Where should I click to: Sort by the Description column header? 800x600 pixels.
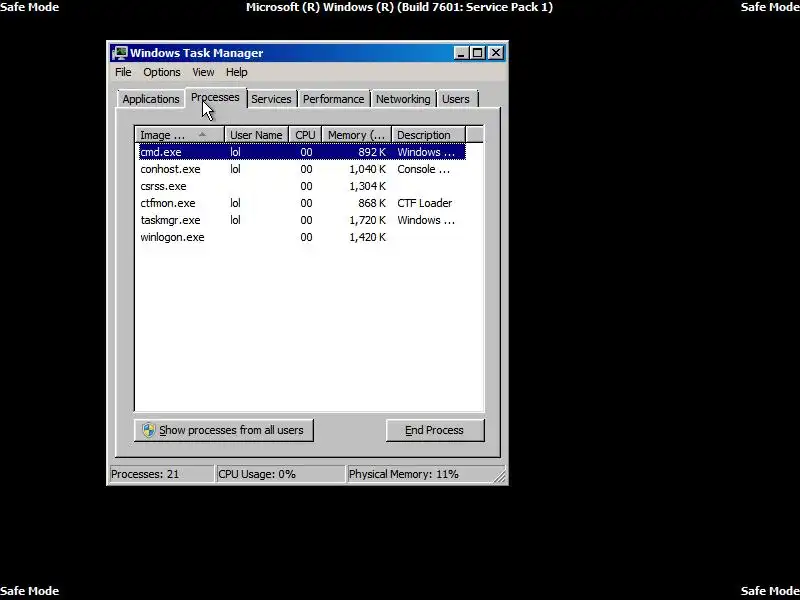(429, 135)
